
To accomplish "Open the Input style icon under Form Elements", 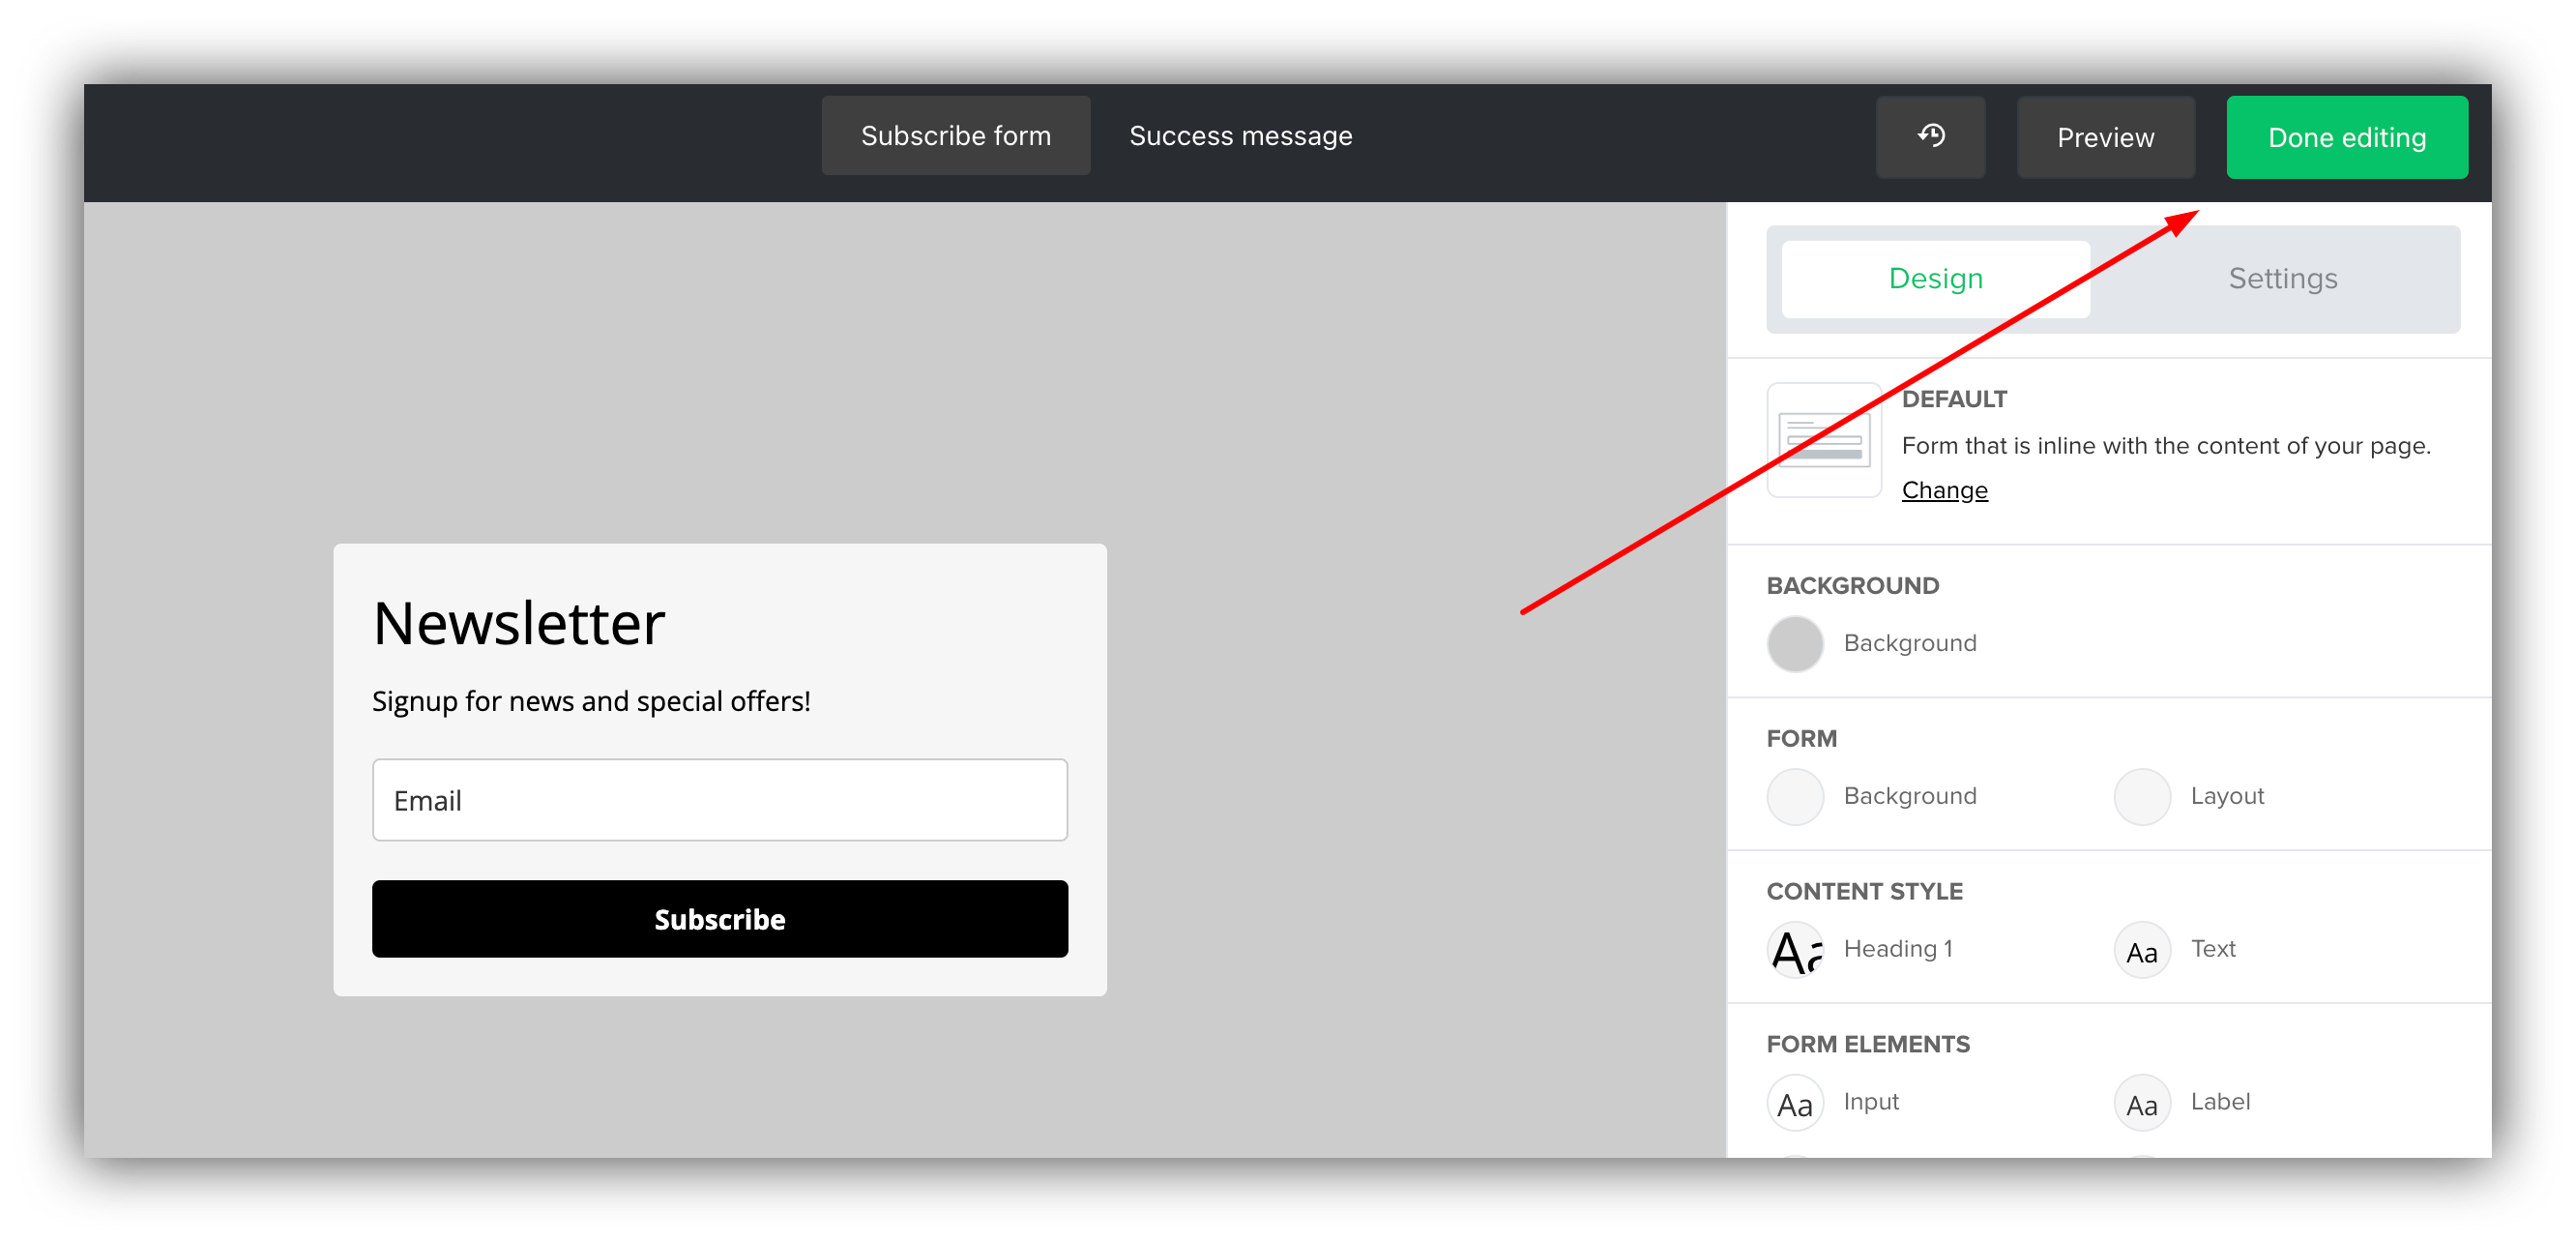I will point(1795,1102).
